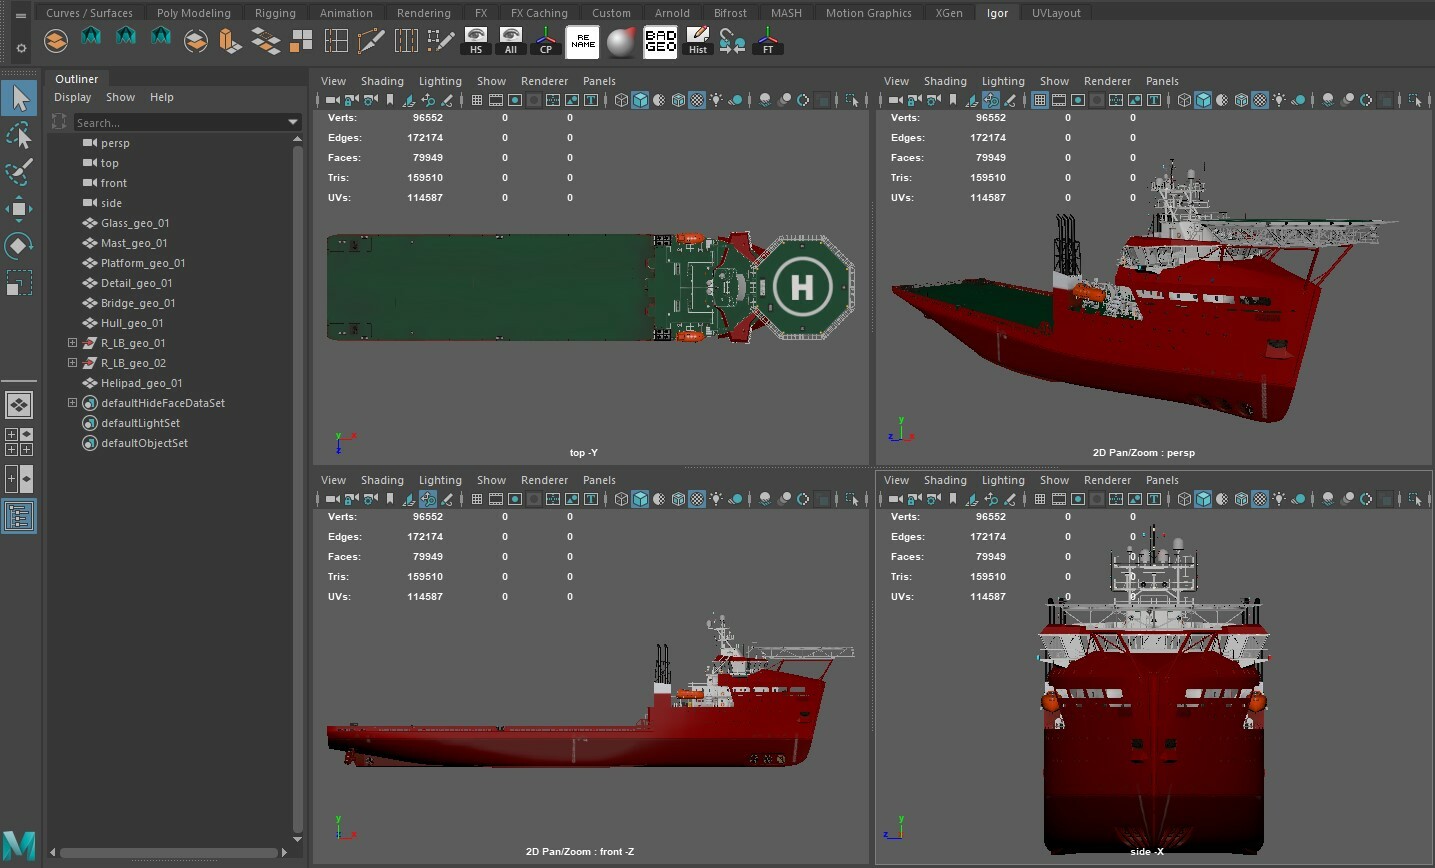Viewport: 1435px width, 868px height.
Task: Click inside the Outliner search field
Action: 180,122
